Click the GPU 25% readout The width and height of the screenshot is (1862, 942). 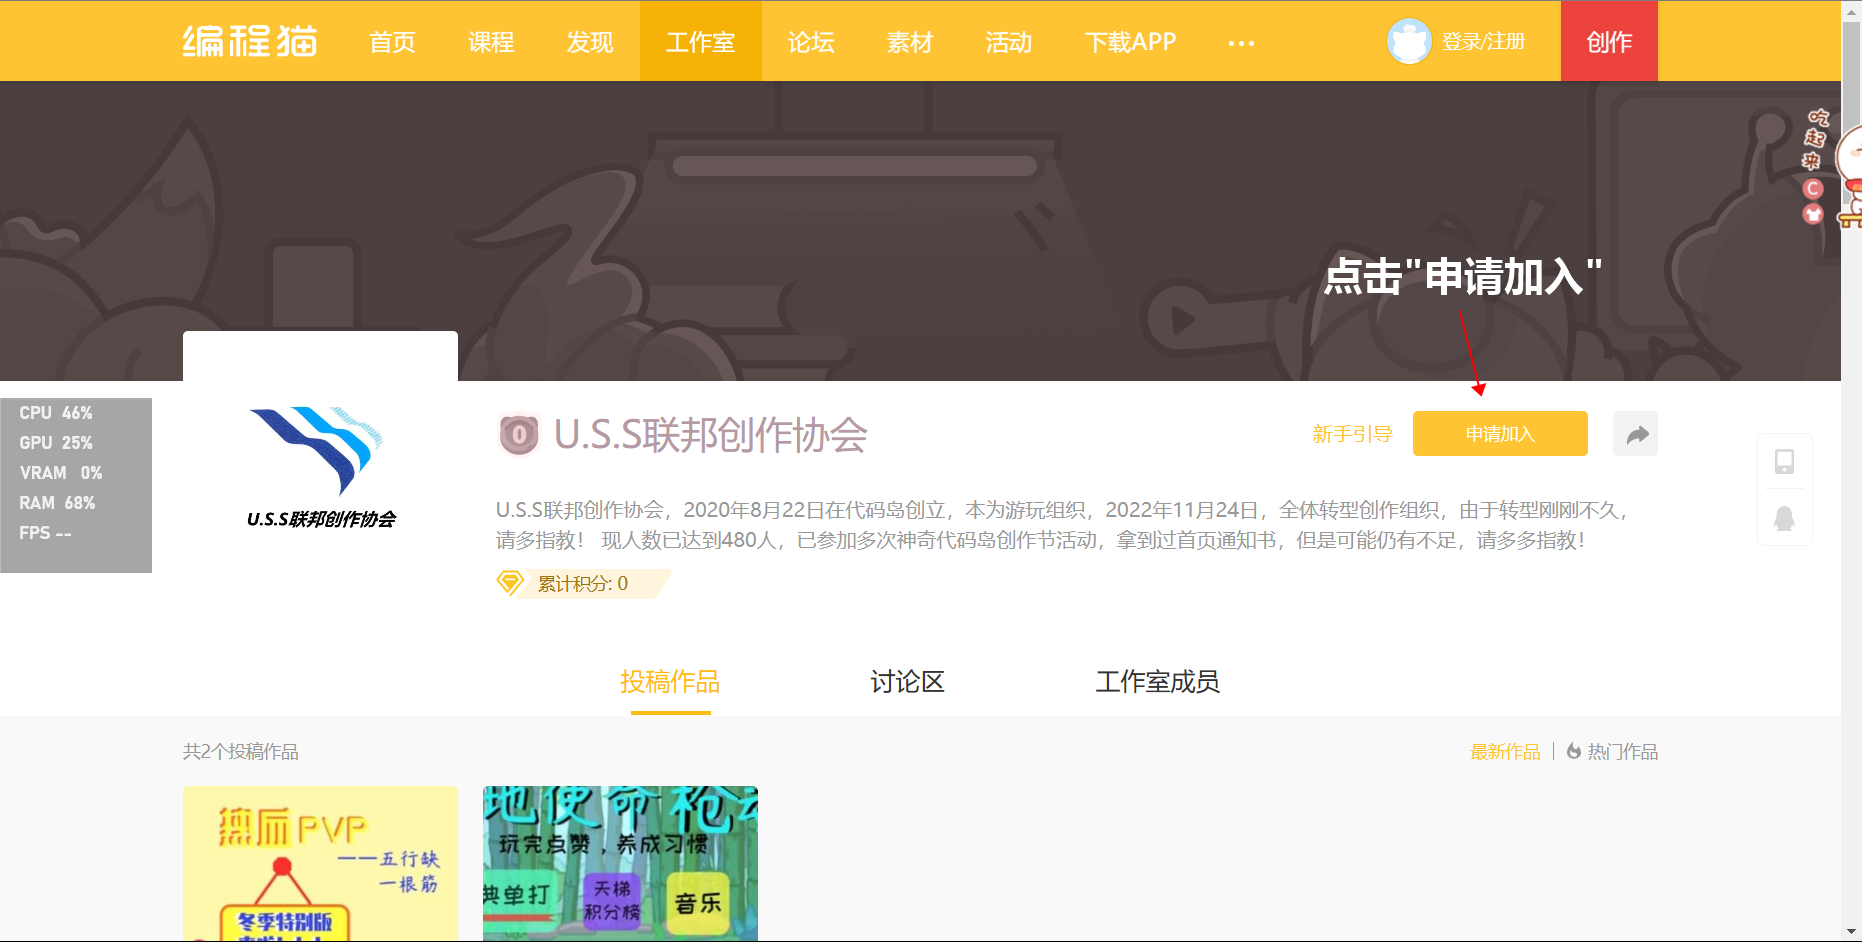click(x=56, y=443)
